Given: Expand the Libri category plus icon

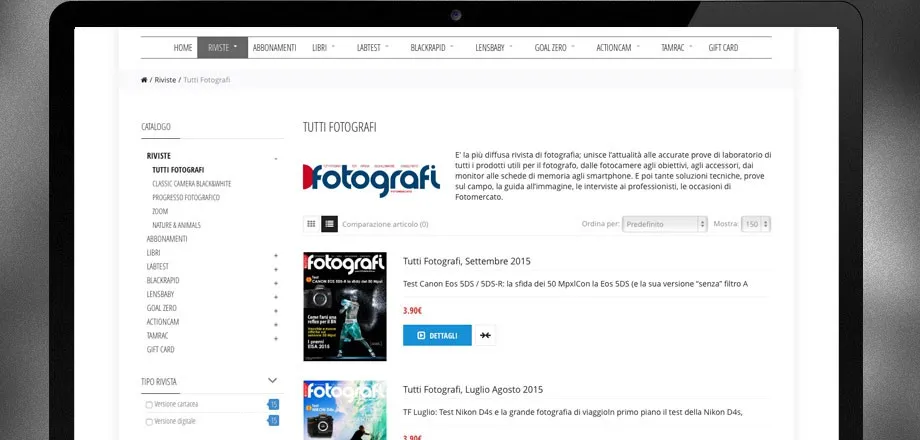Looking at the screenshot, I should [276, 254].
